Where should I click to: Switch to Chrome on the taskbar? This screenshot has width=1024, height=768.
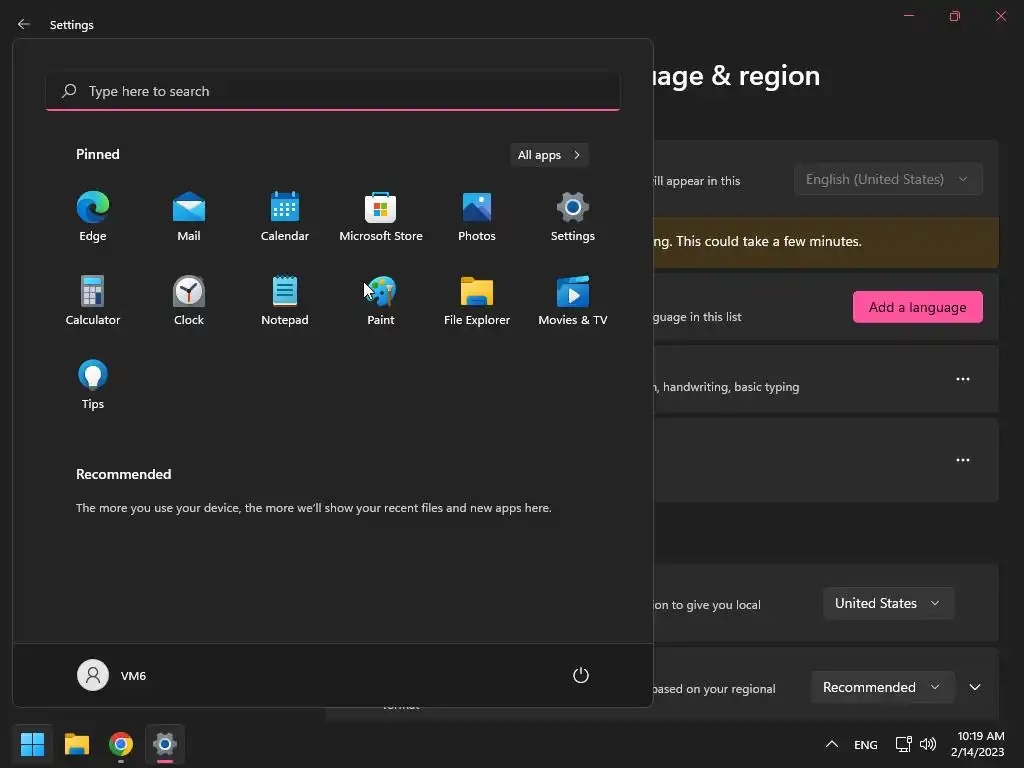[121, 744]
